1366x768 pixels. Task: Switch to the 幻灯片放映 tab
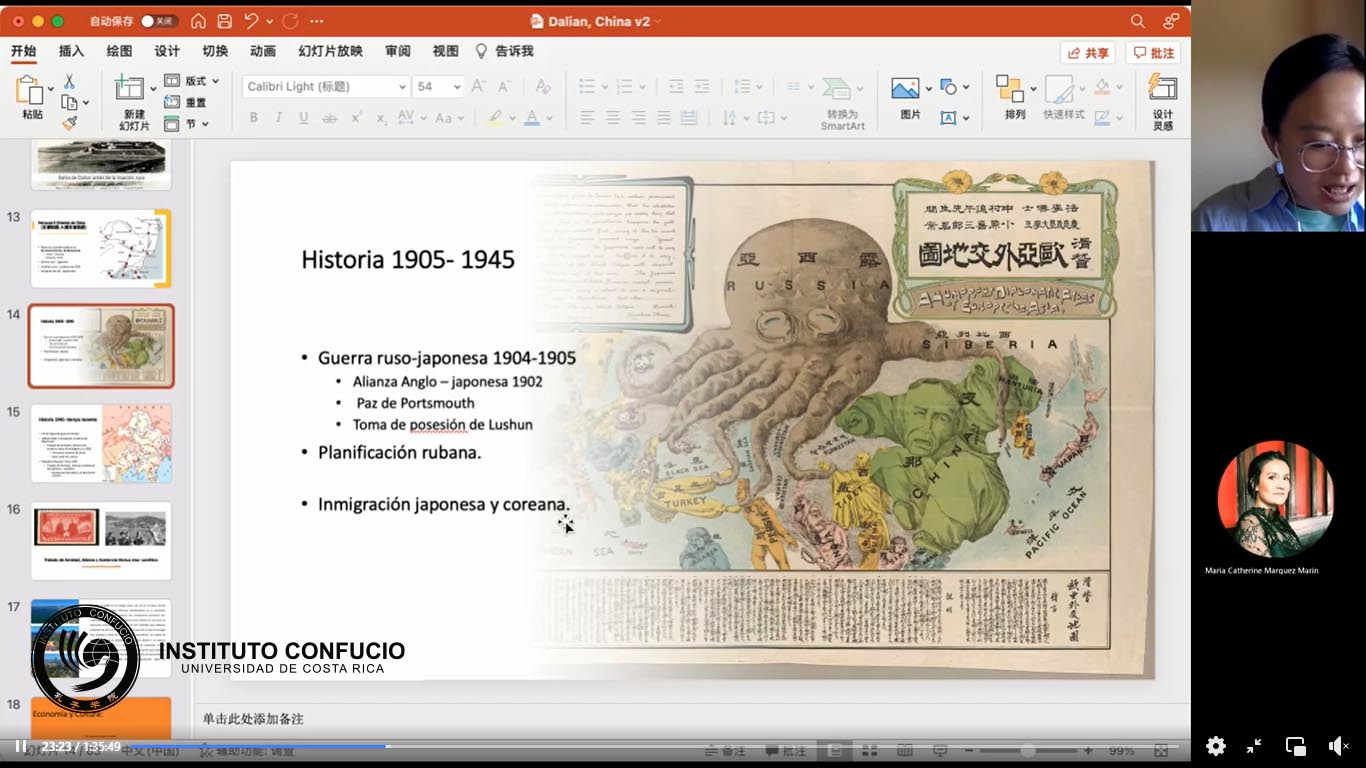(330, 51)
